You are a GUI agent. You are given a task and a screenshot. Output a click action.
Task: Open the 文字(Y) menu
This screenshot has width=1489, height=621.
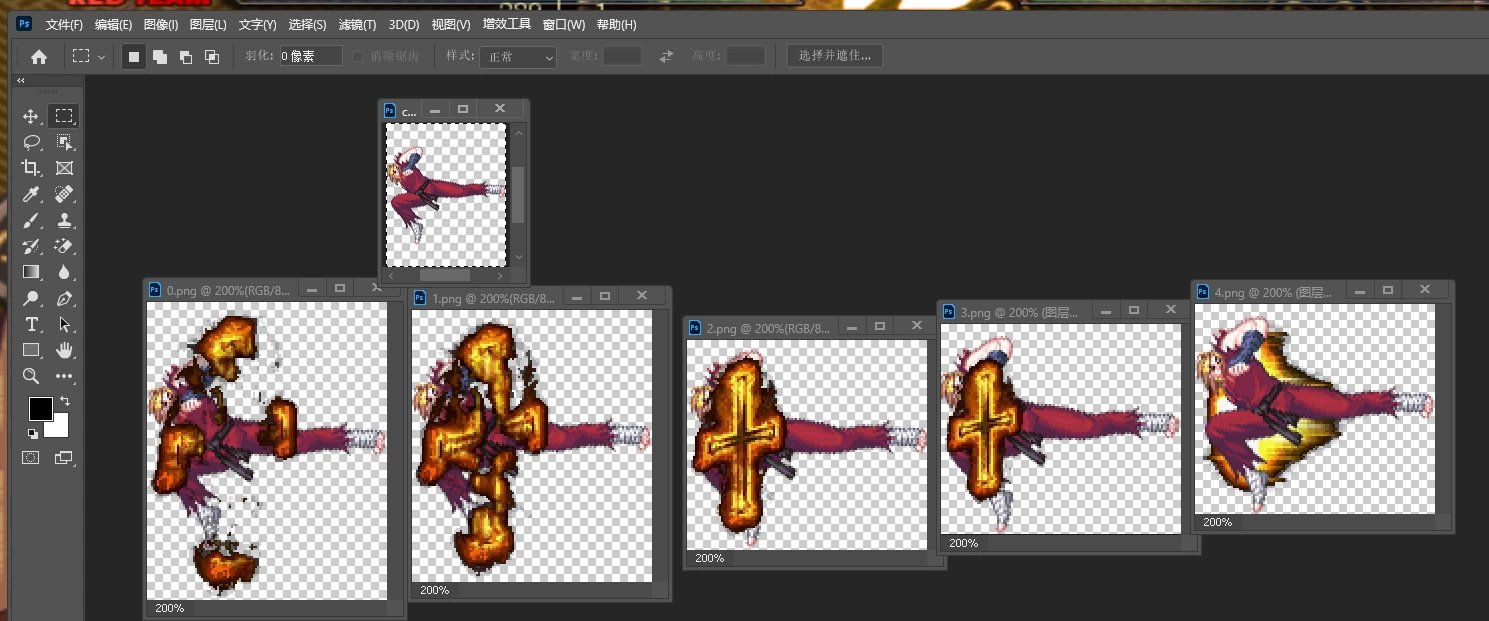point(258,24)
